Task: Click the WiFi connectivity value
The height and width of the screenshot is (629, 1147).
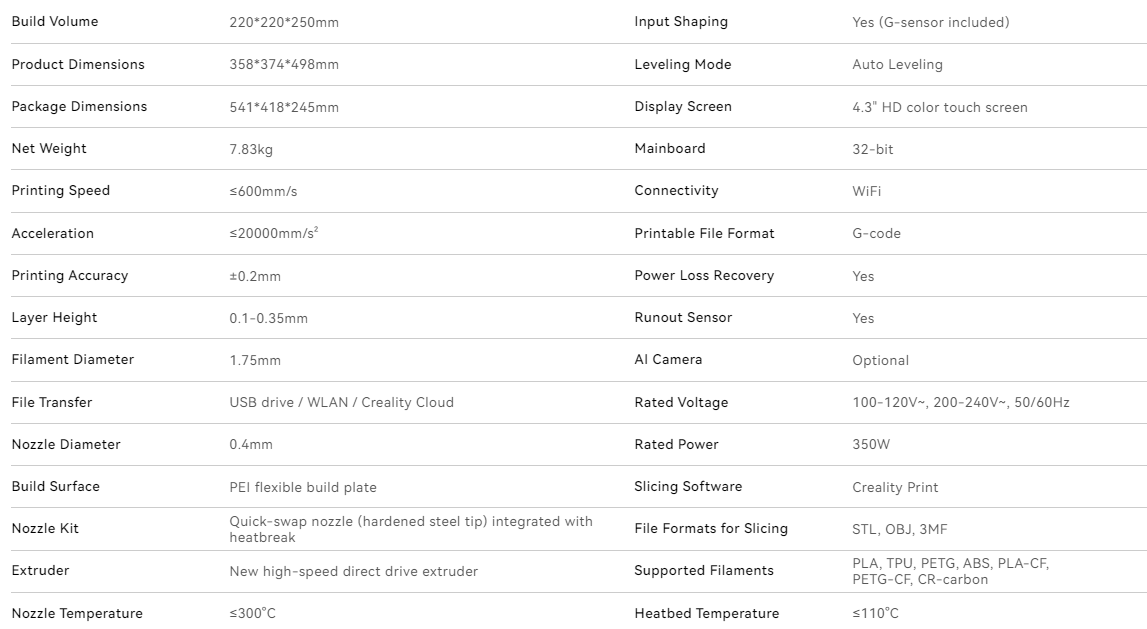Action: (x=866, y=191)
